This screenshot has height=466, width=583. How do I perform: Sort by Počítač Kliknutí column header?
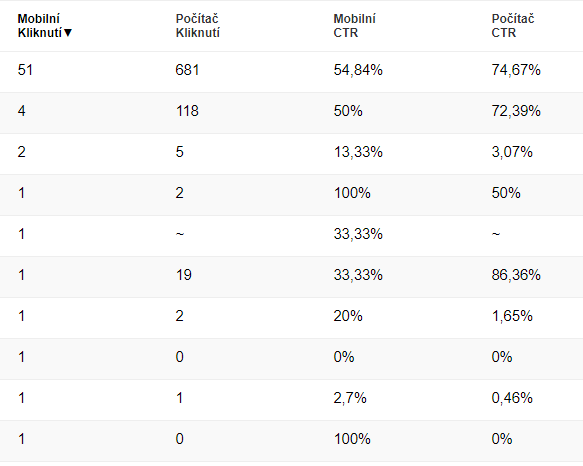point(197,26)
